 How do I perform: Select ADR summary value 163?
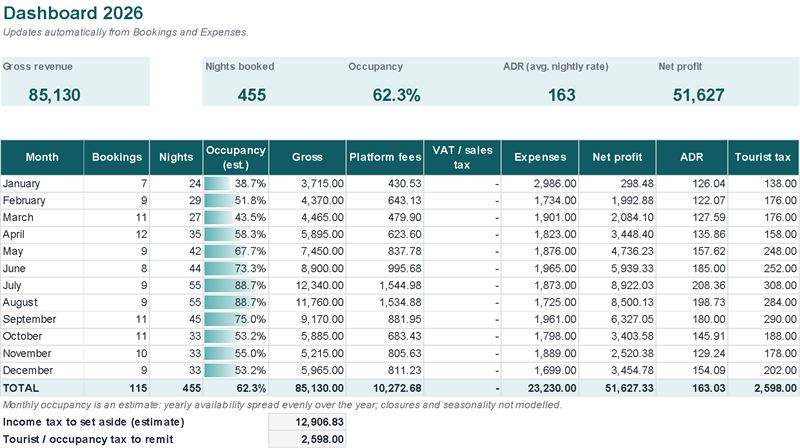[562, 95]
